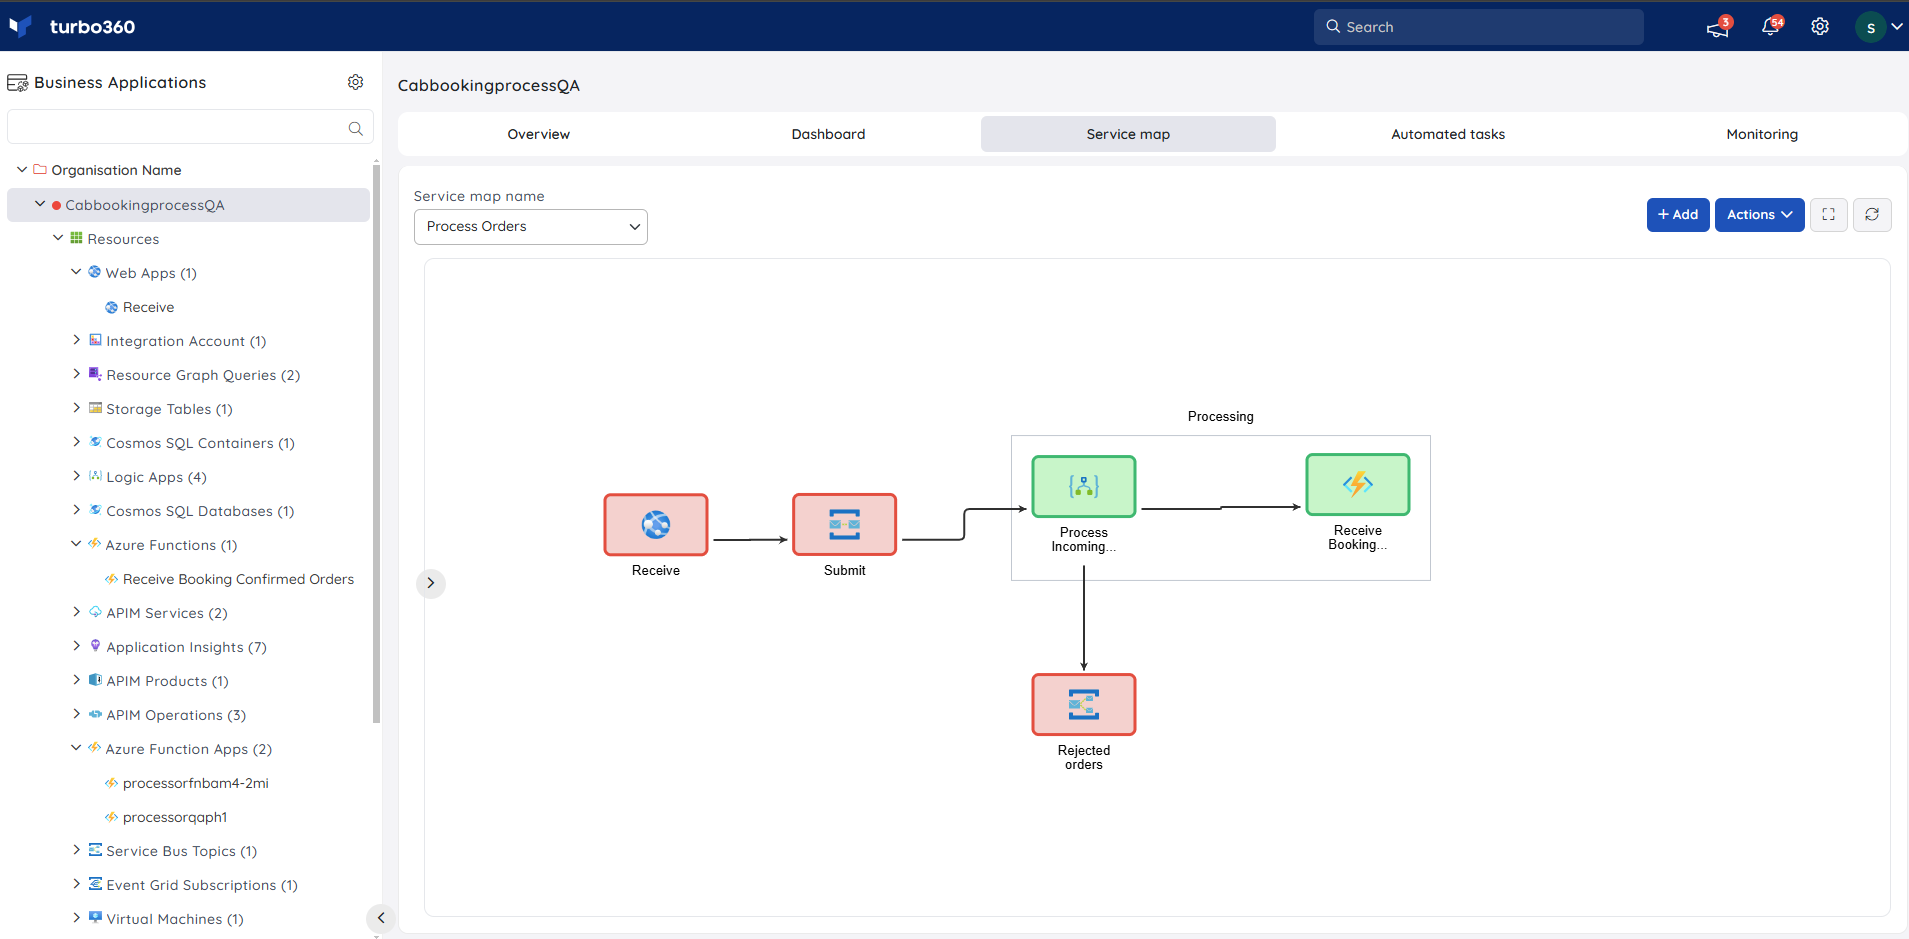This screenshot has height=939, width=1909.
Task: Expand the Logic Apps group
Action: pos(76,476)
